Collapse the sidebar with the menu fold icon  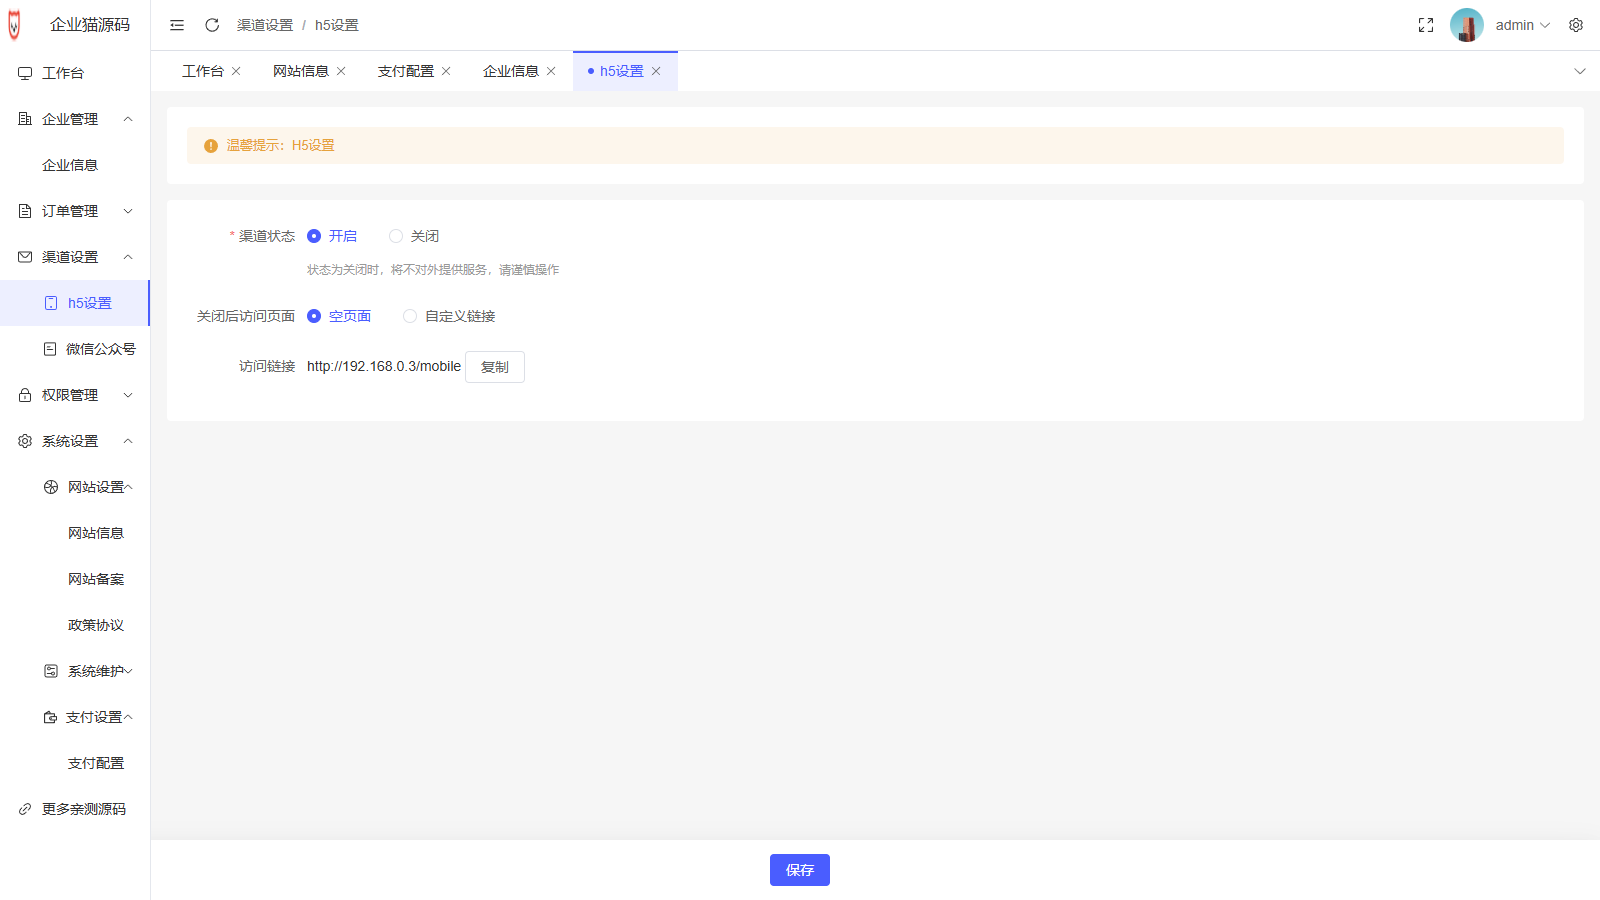pos(177,25)
